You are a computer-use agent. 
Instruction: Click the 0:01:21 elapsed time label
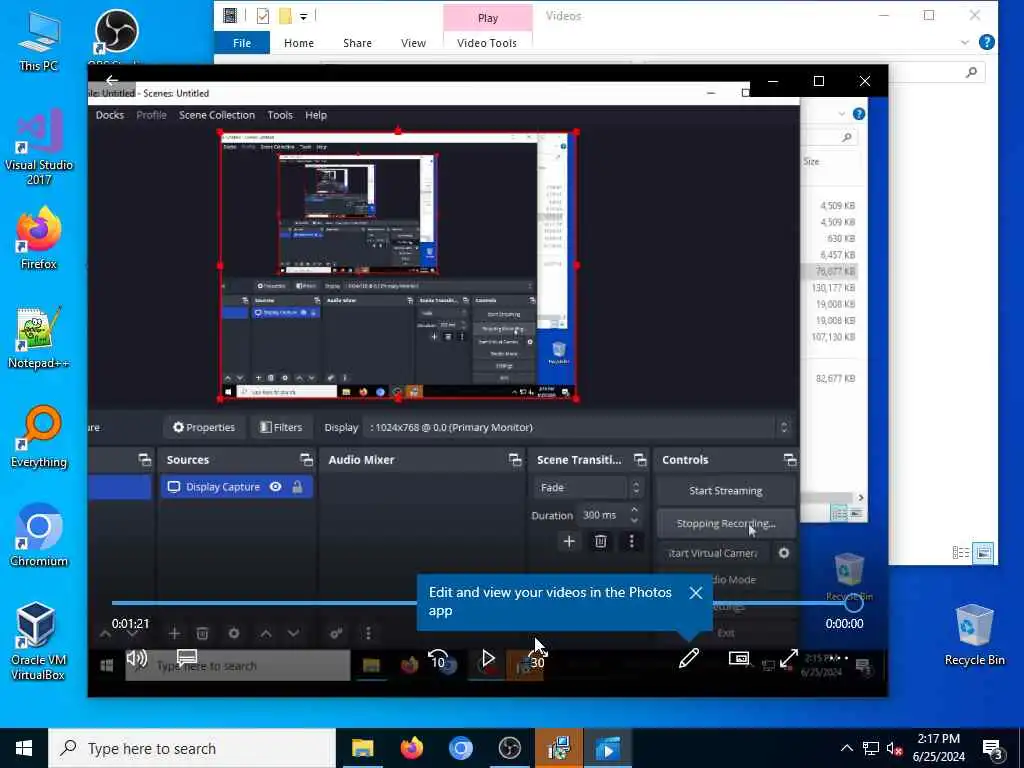130,624
